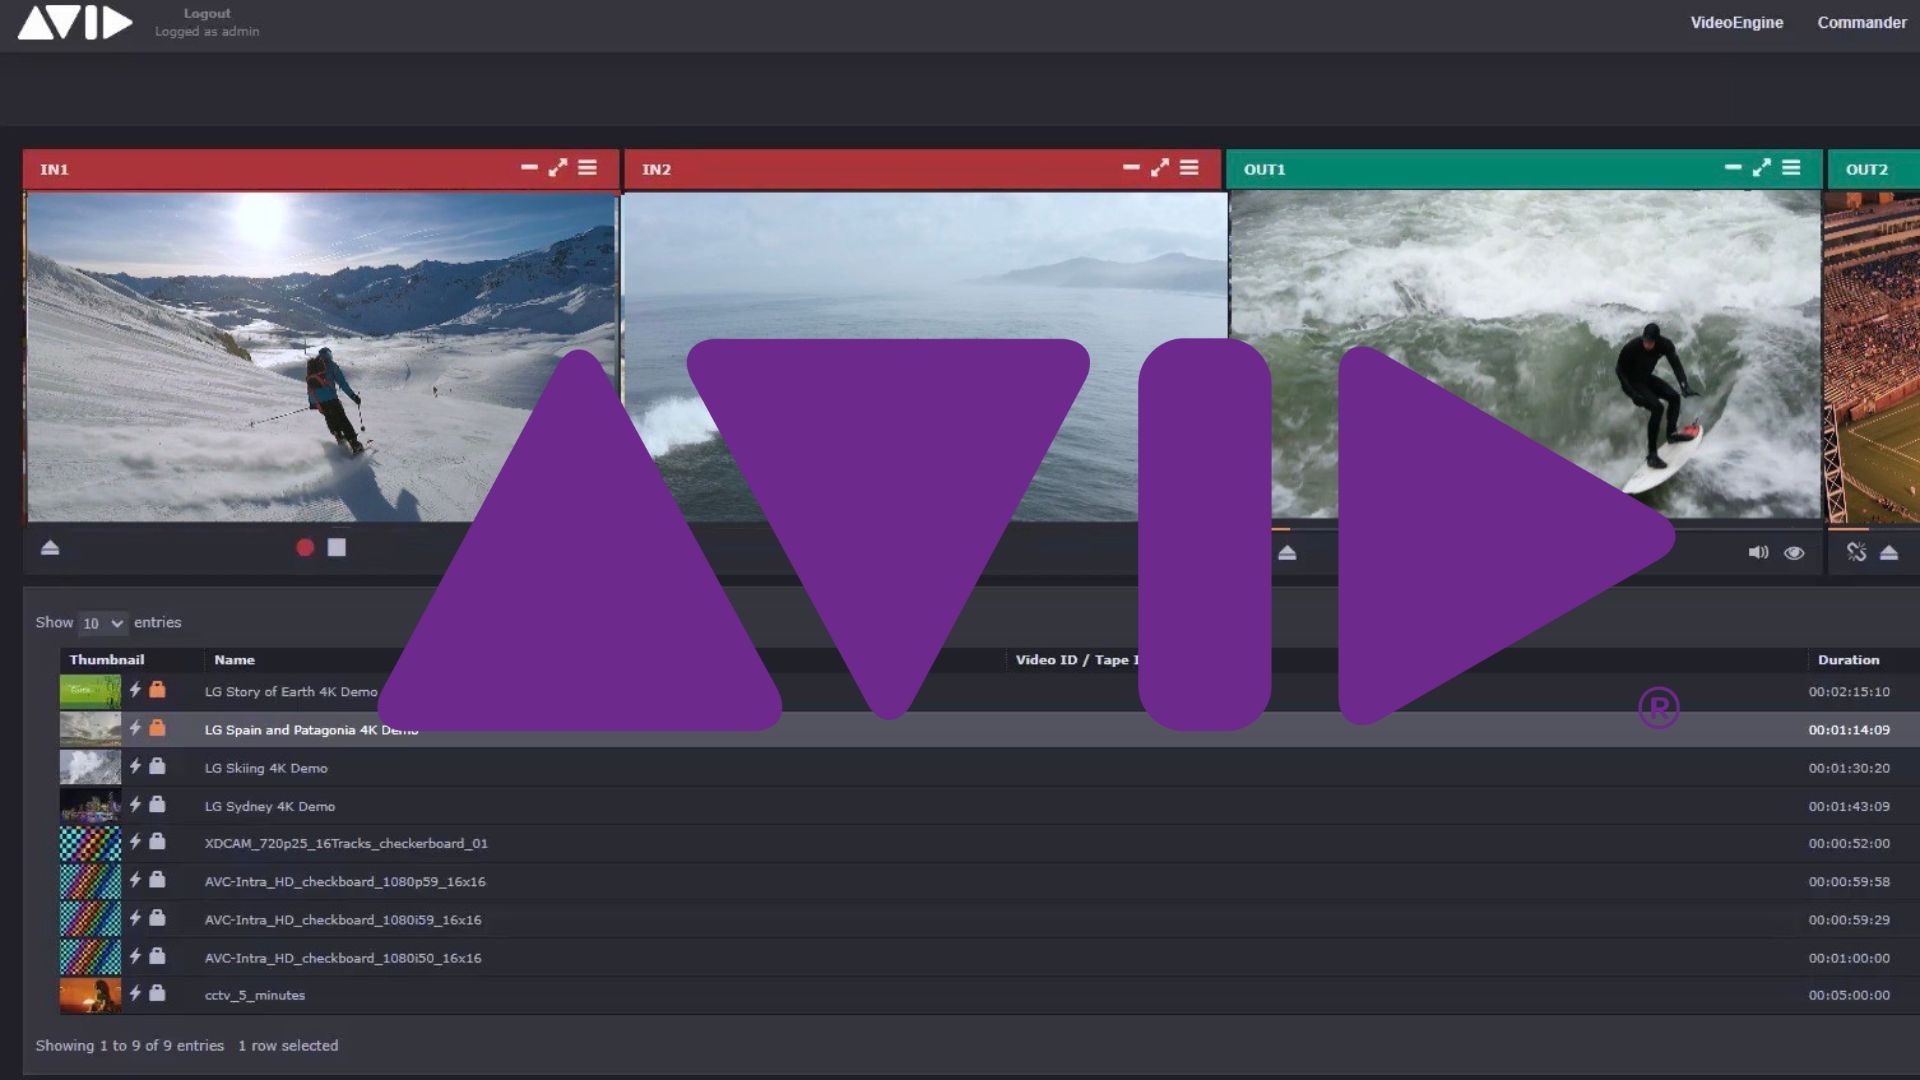Expand the IN2 panel to fullscreen
Viewport: 1920px width, 1080px height.
[1160, 168]
